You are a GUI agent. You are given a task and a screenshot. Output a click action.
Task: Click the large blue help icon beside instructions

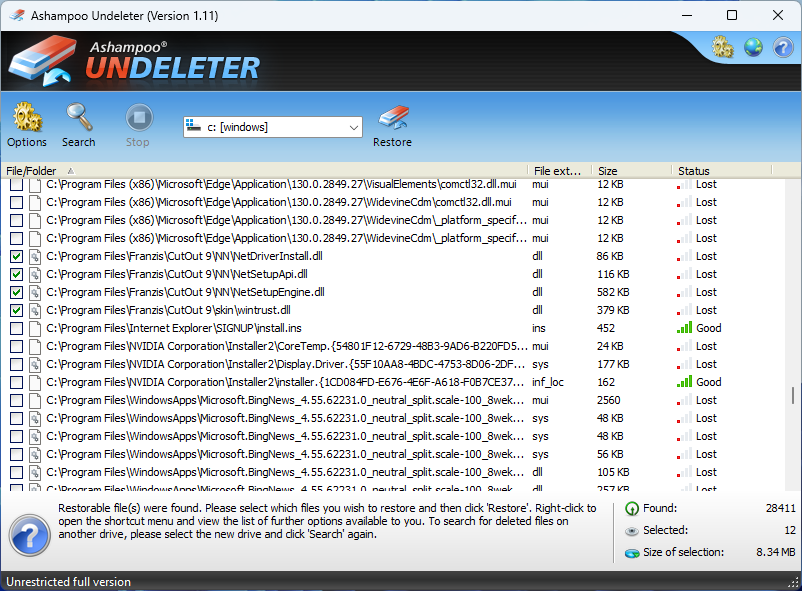click(x=29, y=535)
